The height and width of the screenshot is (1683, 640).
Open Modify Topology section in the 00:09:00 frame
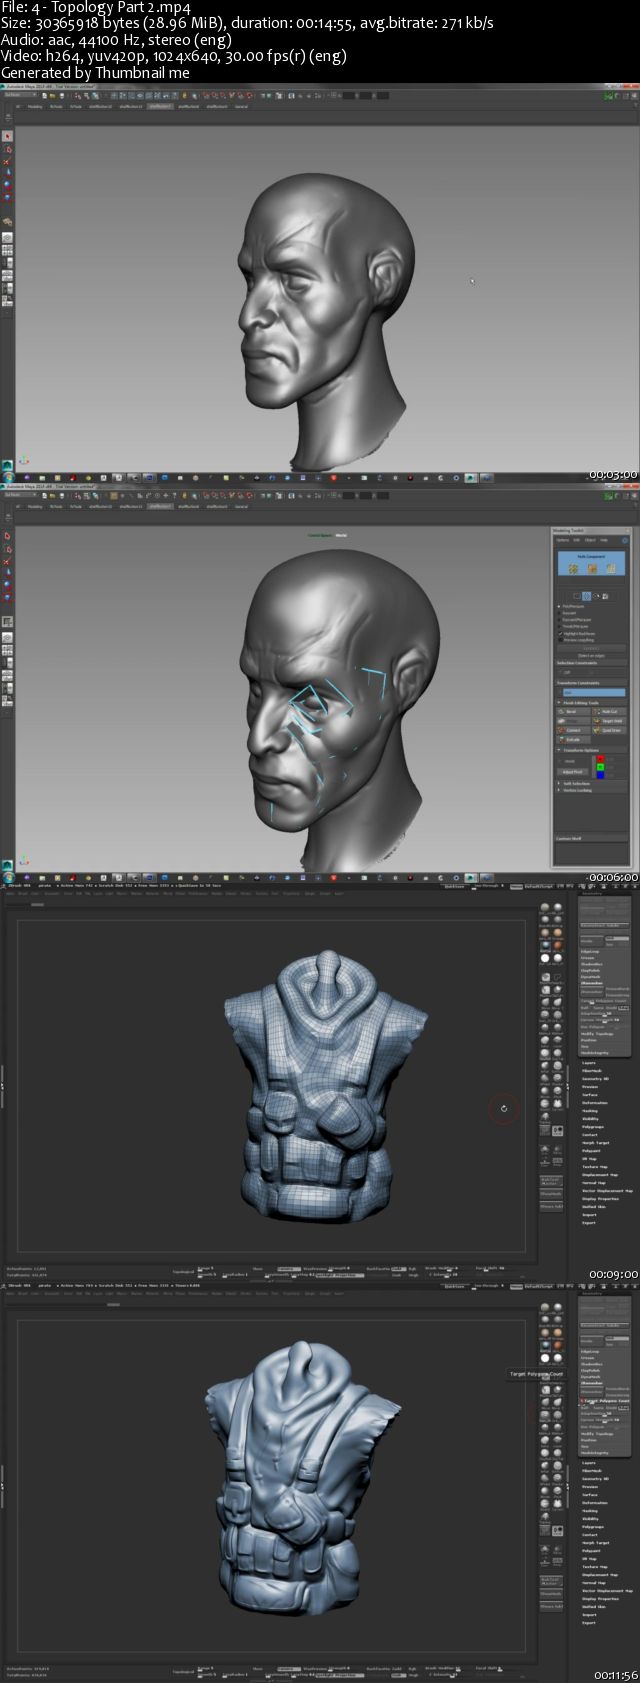[597, 1034]
